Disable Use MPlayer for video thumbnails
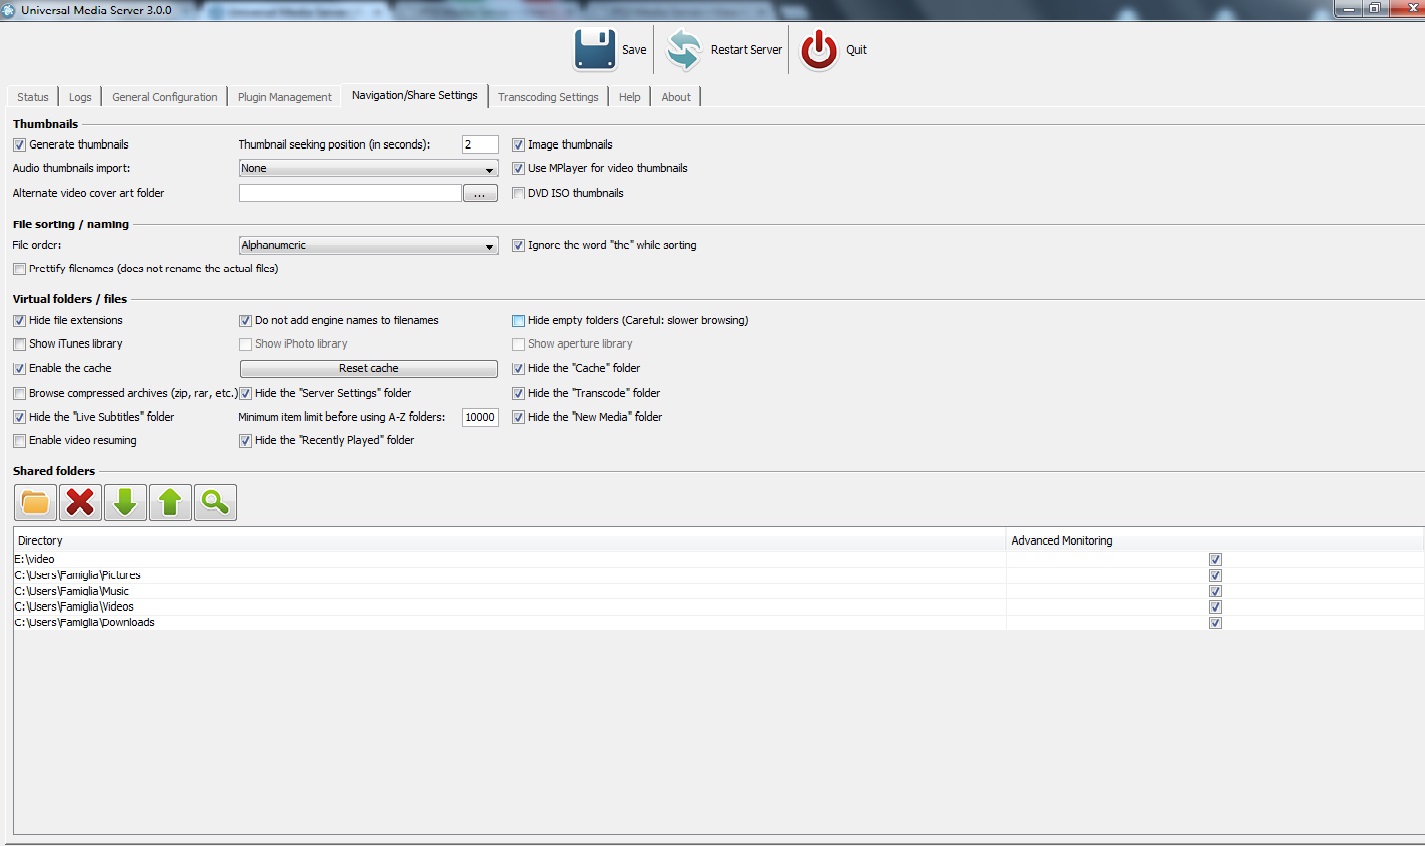 point(518,169)
